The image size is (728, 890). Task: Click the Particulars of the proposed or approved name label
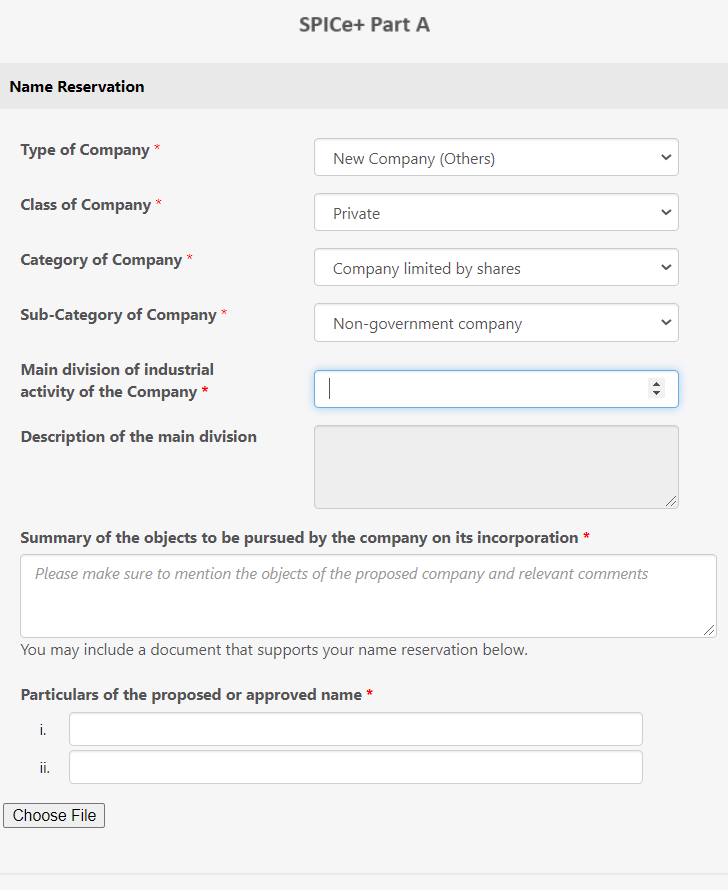(x=191, y=695)
